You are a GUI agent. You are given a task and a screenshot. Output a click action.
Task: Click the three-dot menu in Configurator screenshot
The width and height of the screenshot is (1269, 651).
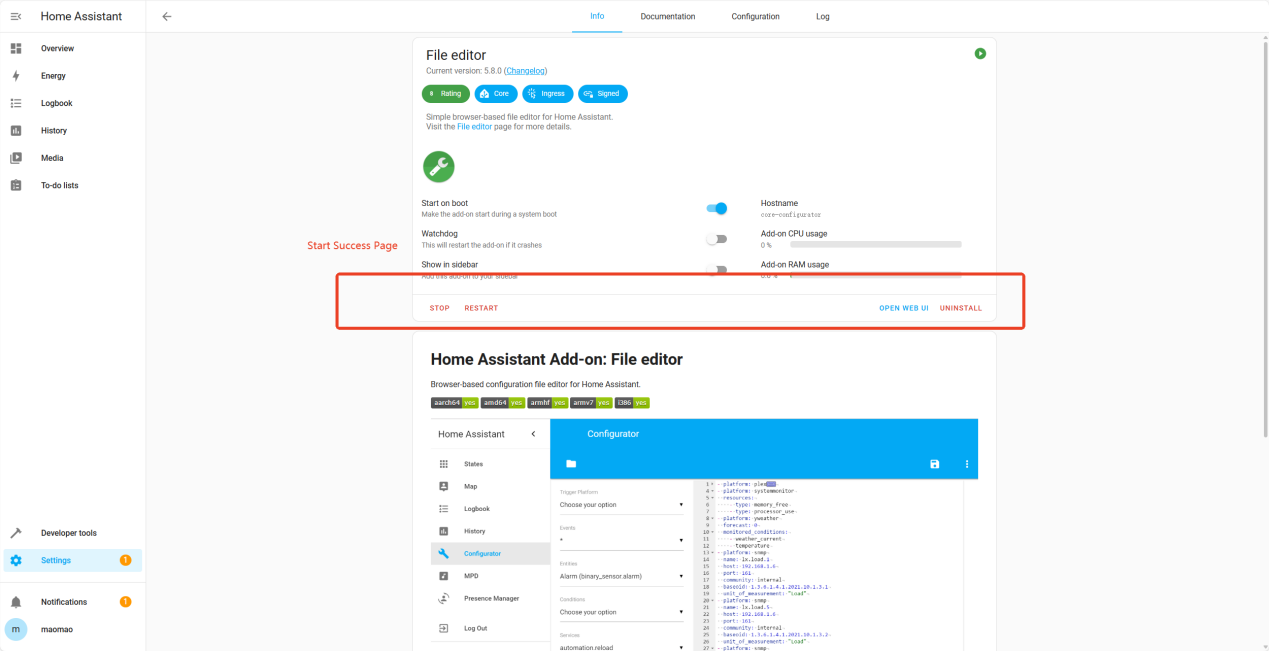(967, 464)
